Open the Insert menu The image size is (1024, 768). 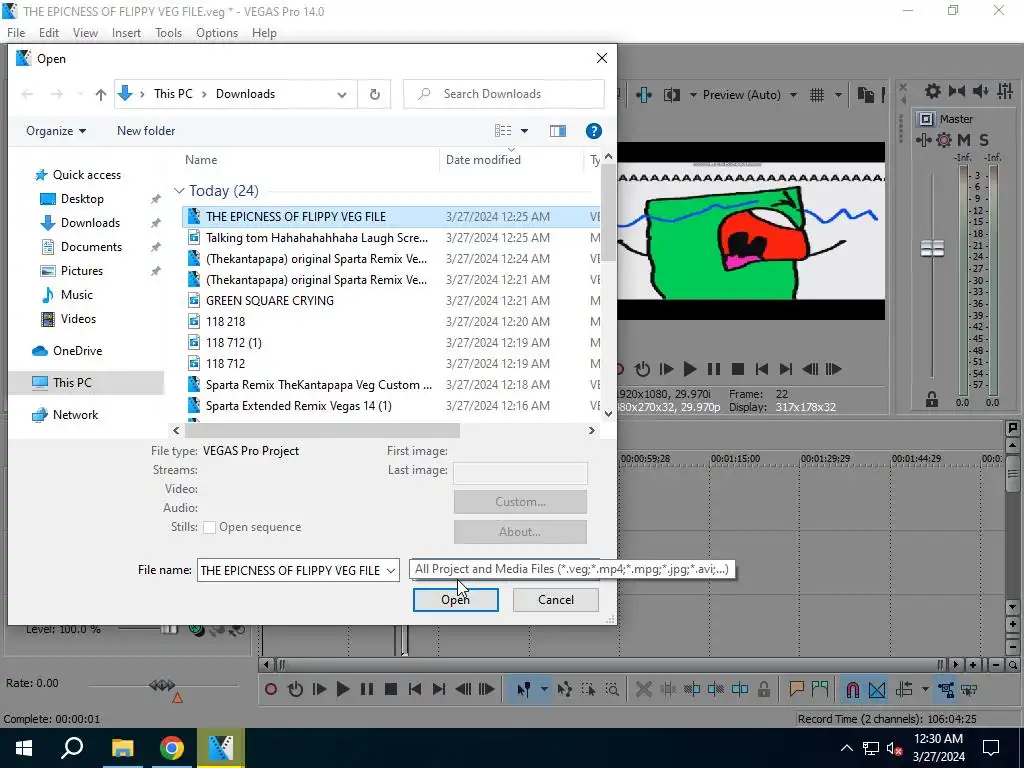(126, 33)
